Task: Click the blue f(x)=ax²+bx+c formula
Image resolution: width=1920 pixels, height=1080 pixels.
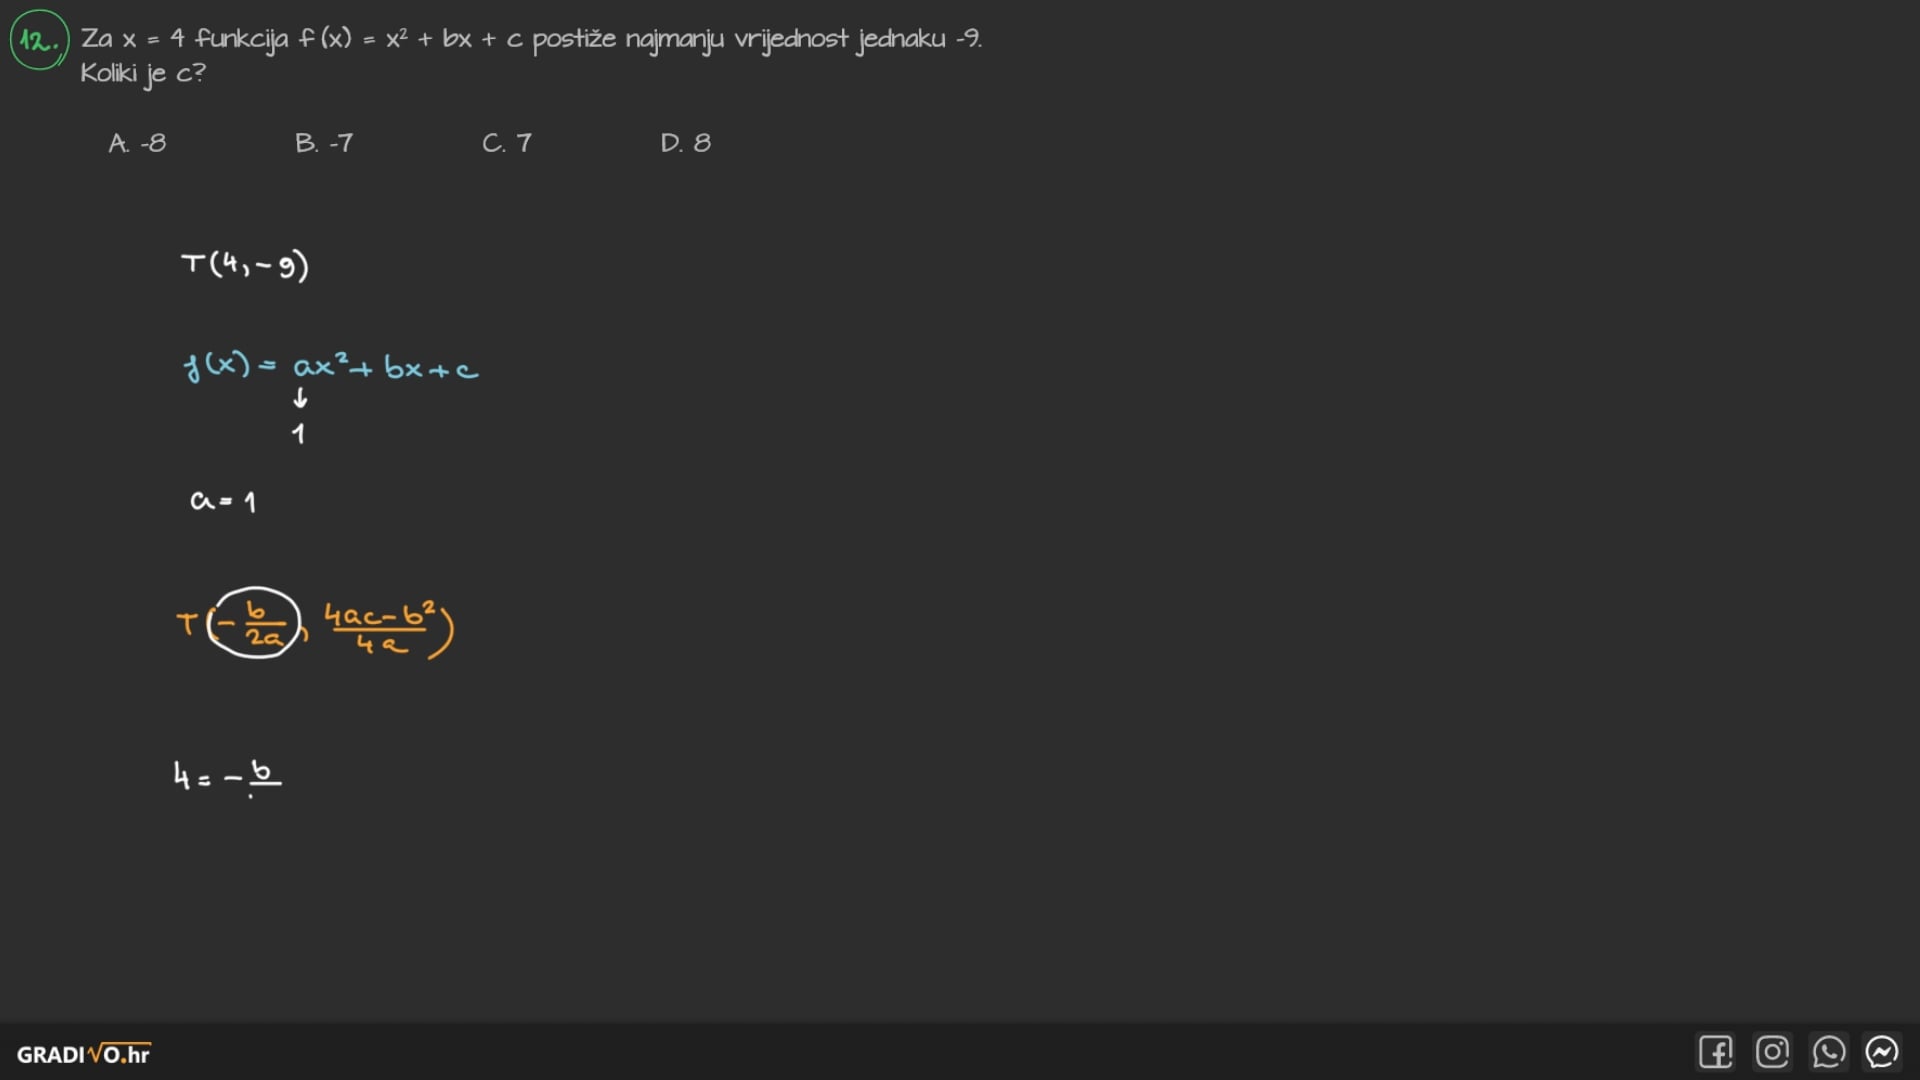Action: 330,366
